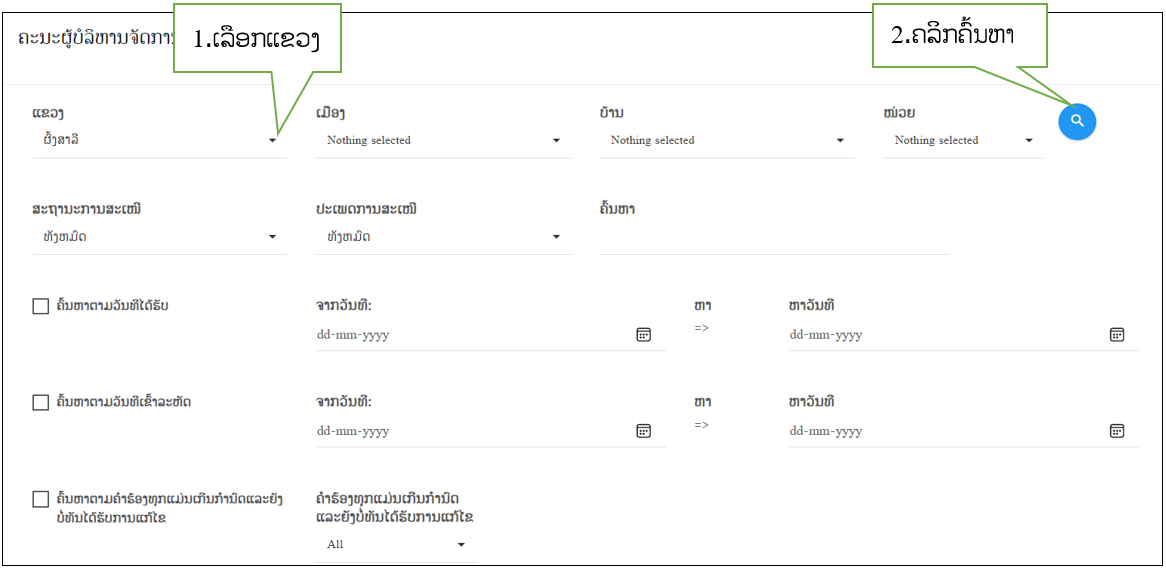The width and height of the screenshot is (1166, 568).
Task: Open calendar picker for received-date 'ຈາກວັນທີ' field
Action: pyautogui.click(x=644, y=335)
